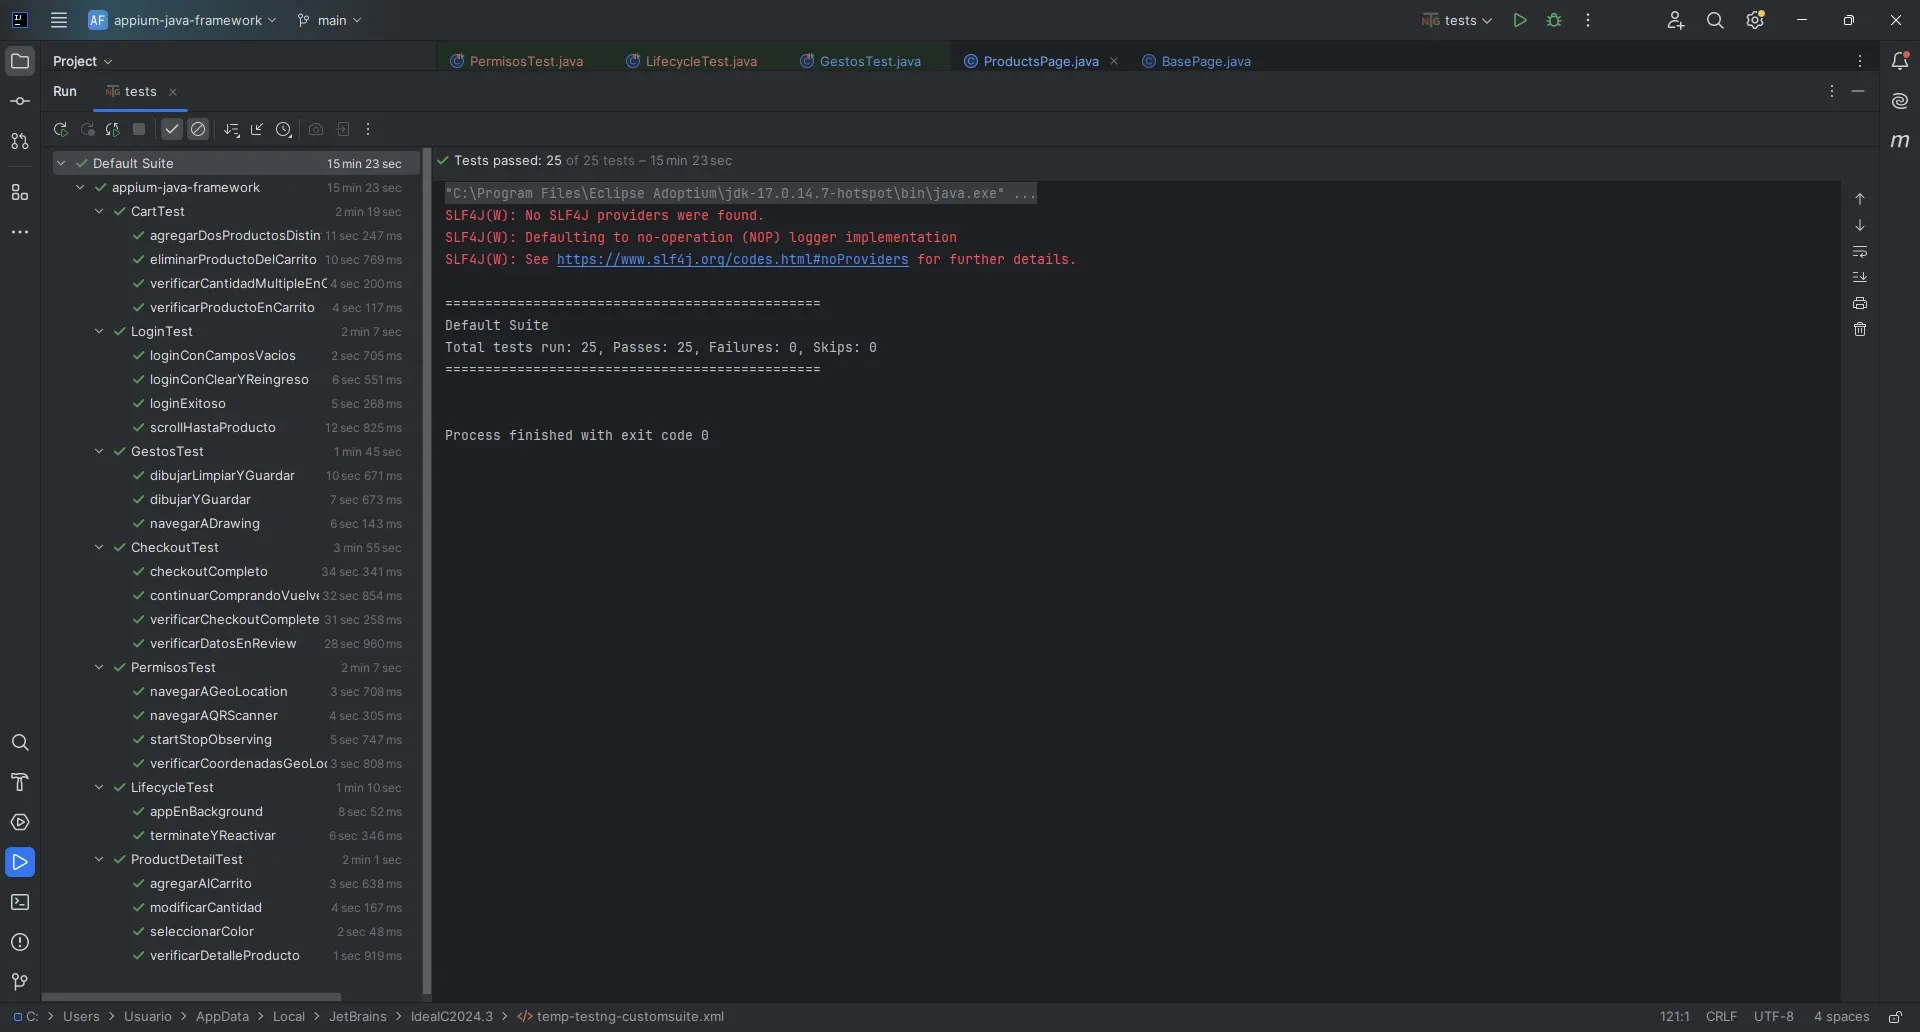Select the tests run tab
The width and height of the screenshot is (1920, 1032).
point(139,92)
